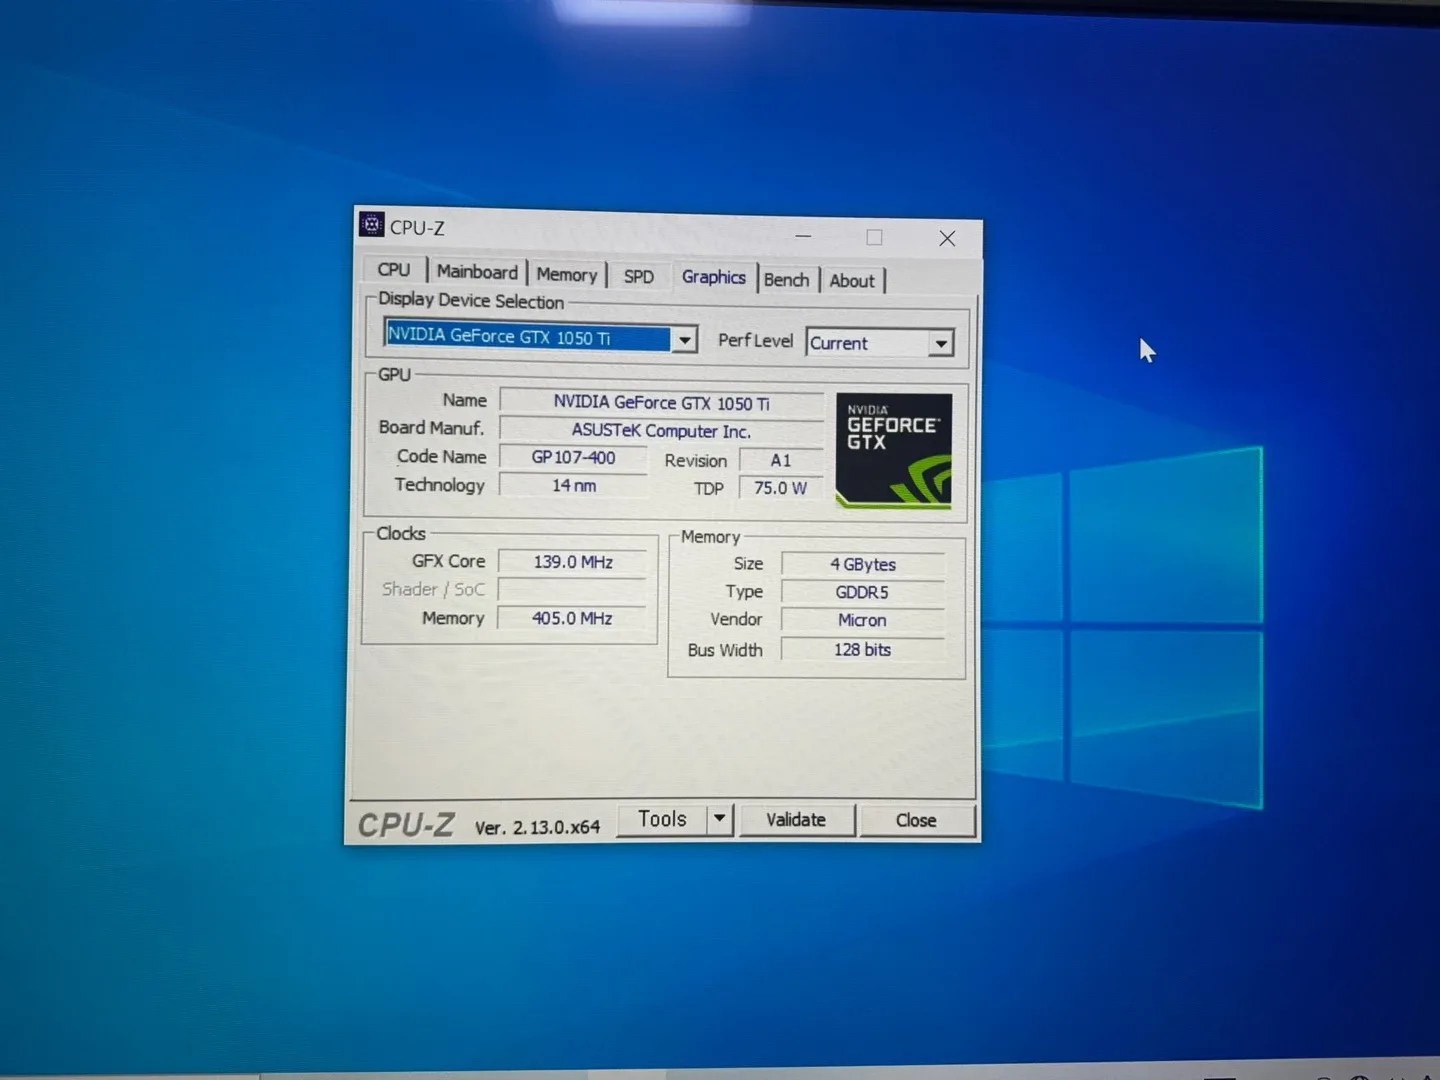Image resolution: width=1440 pixels, height=1080 pixels.
Task: Switch to the CPU tab
Action: point(394,270)
